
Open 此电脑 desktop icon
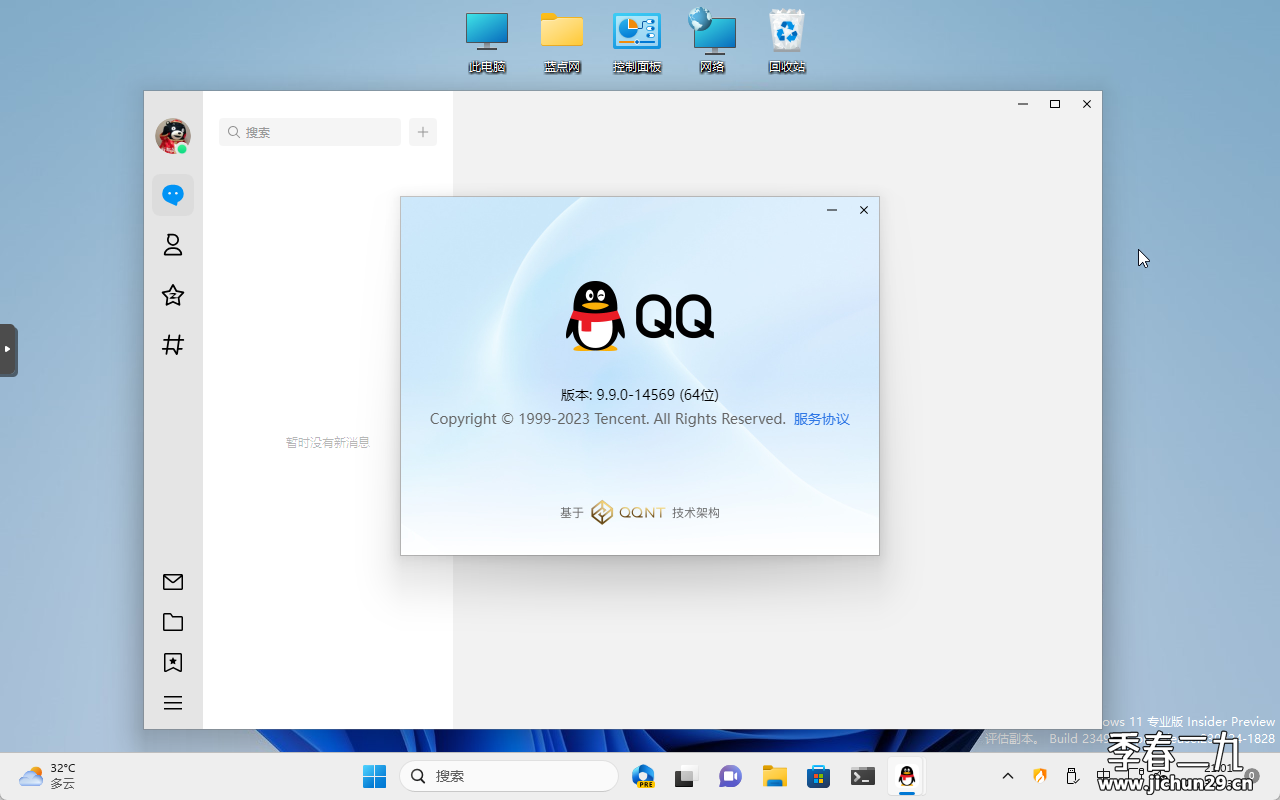pyautogui.click(x=487, y=42)
